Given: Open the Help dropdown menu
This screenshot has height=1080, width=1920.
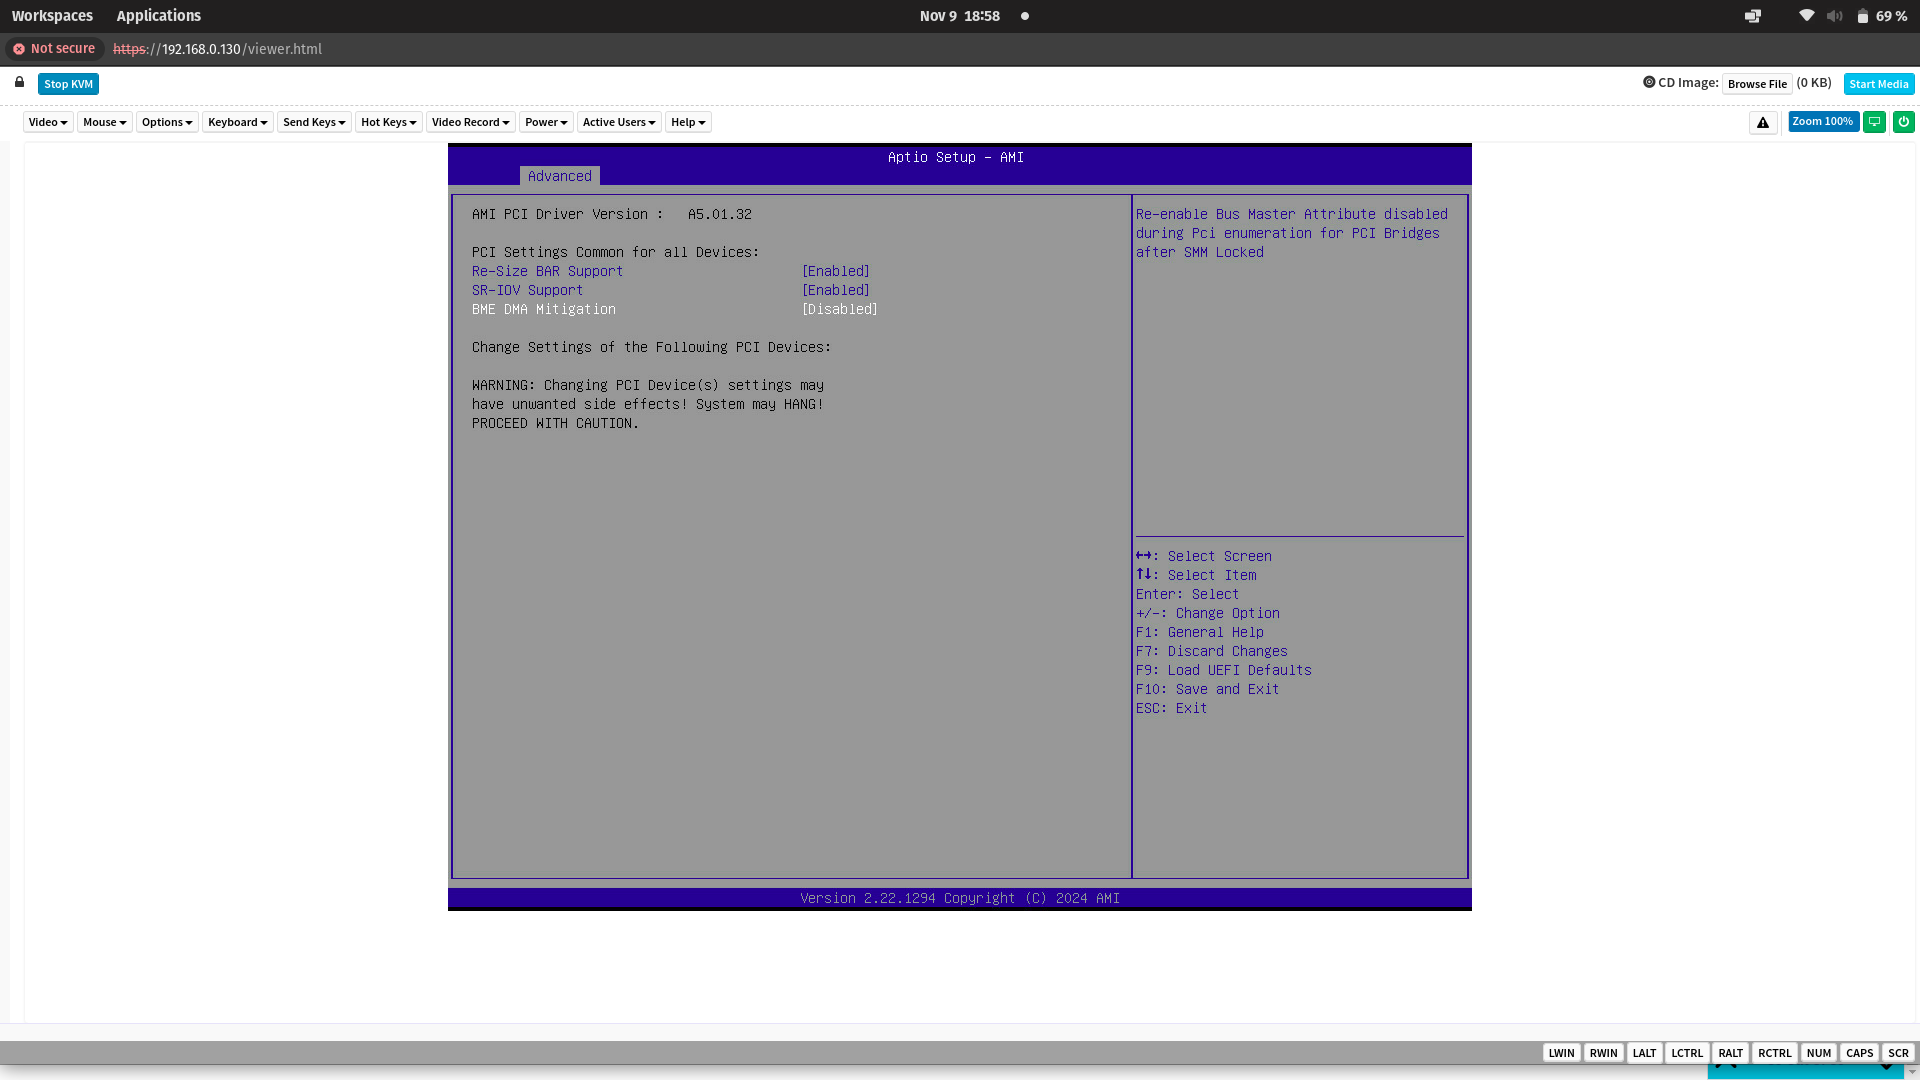Looking at the screenshot, I should click(x=688, y=122).
